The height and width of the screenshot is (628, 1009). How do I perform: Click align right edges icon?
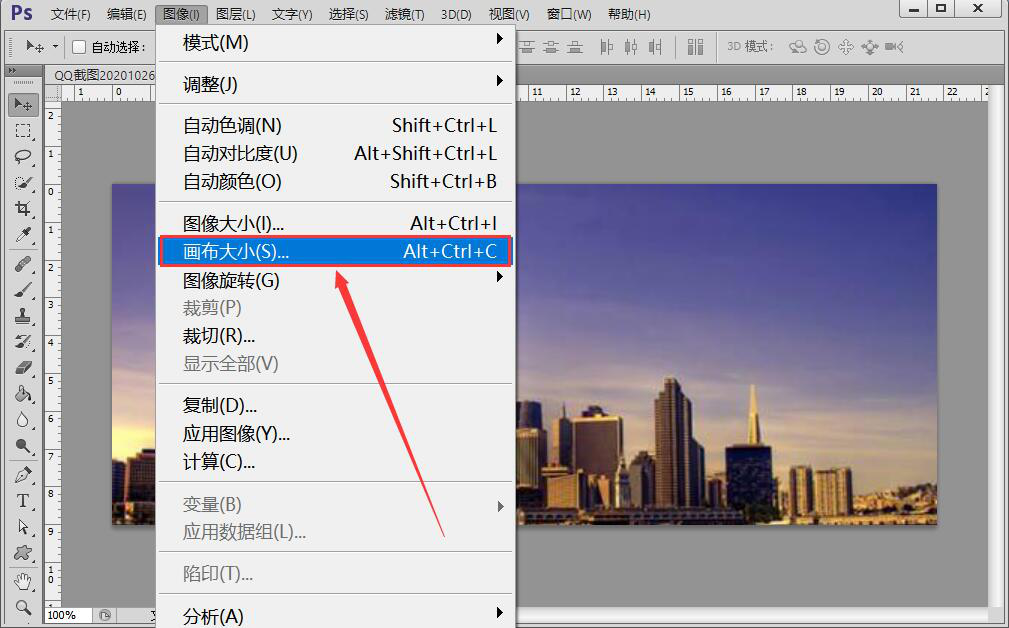pos(655,46)
